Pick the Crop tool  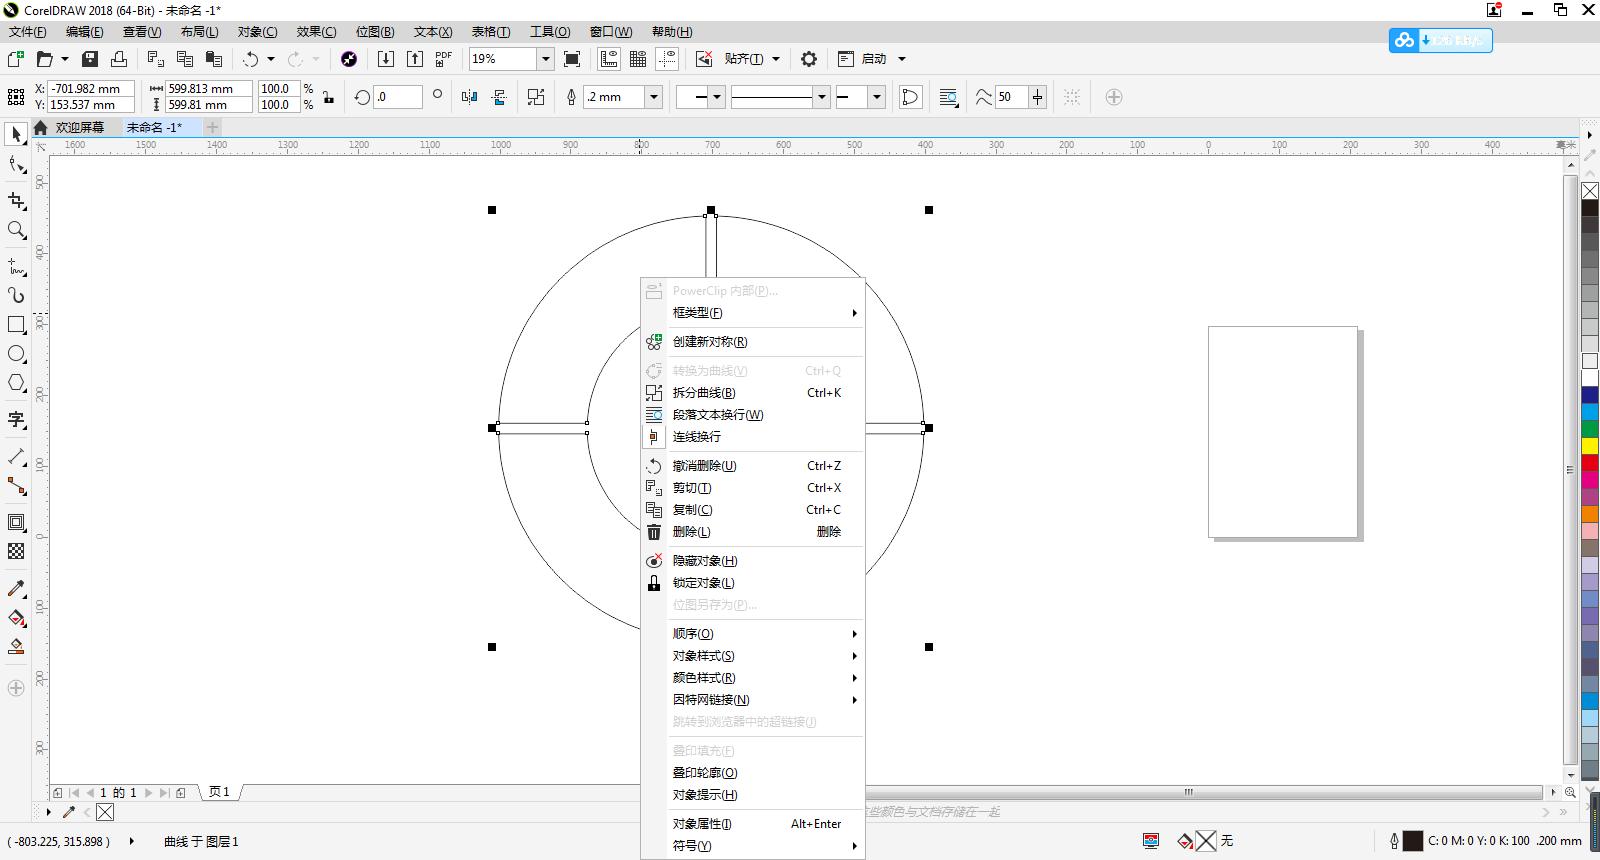coord(16,200)
